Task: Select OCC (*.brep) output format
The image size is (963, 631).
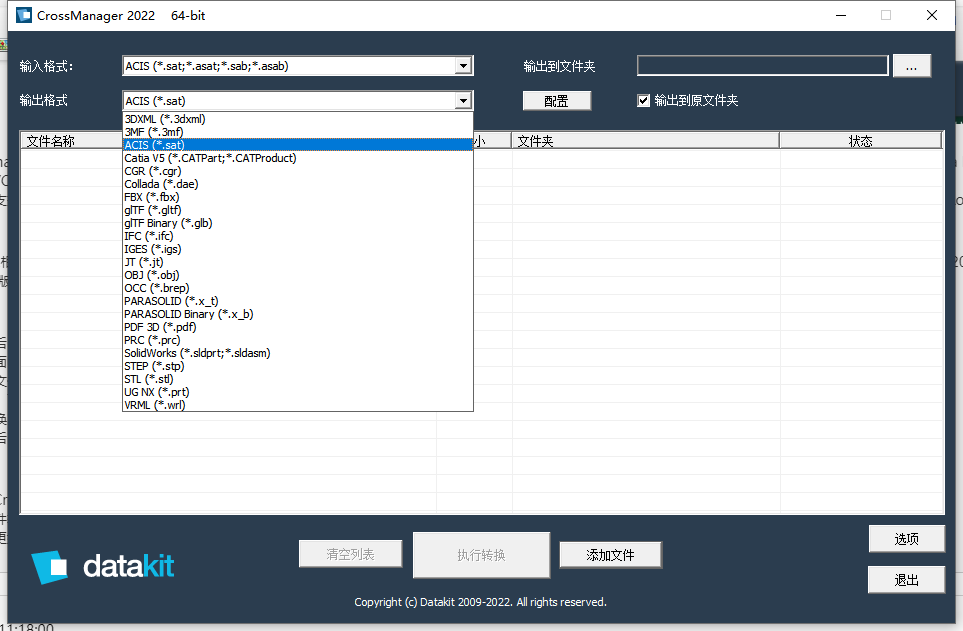Action: coord(298,288)
